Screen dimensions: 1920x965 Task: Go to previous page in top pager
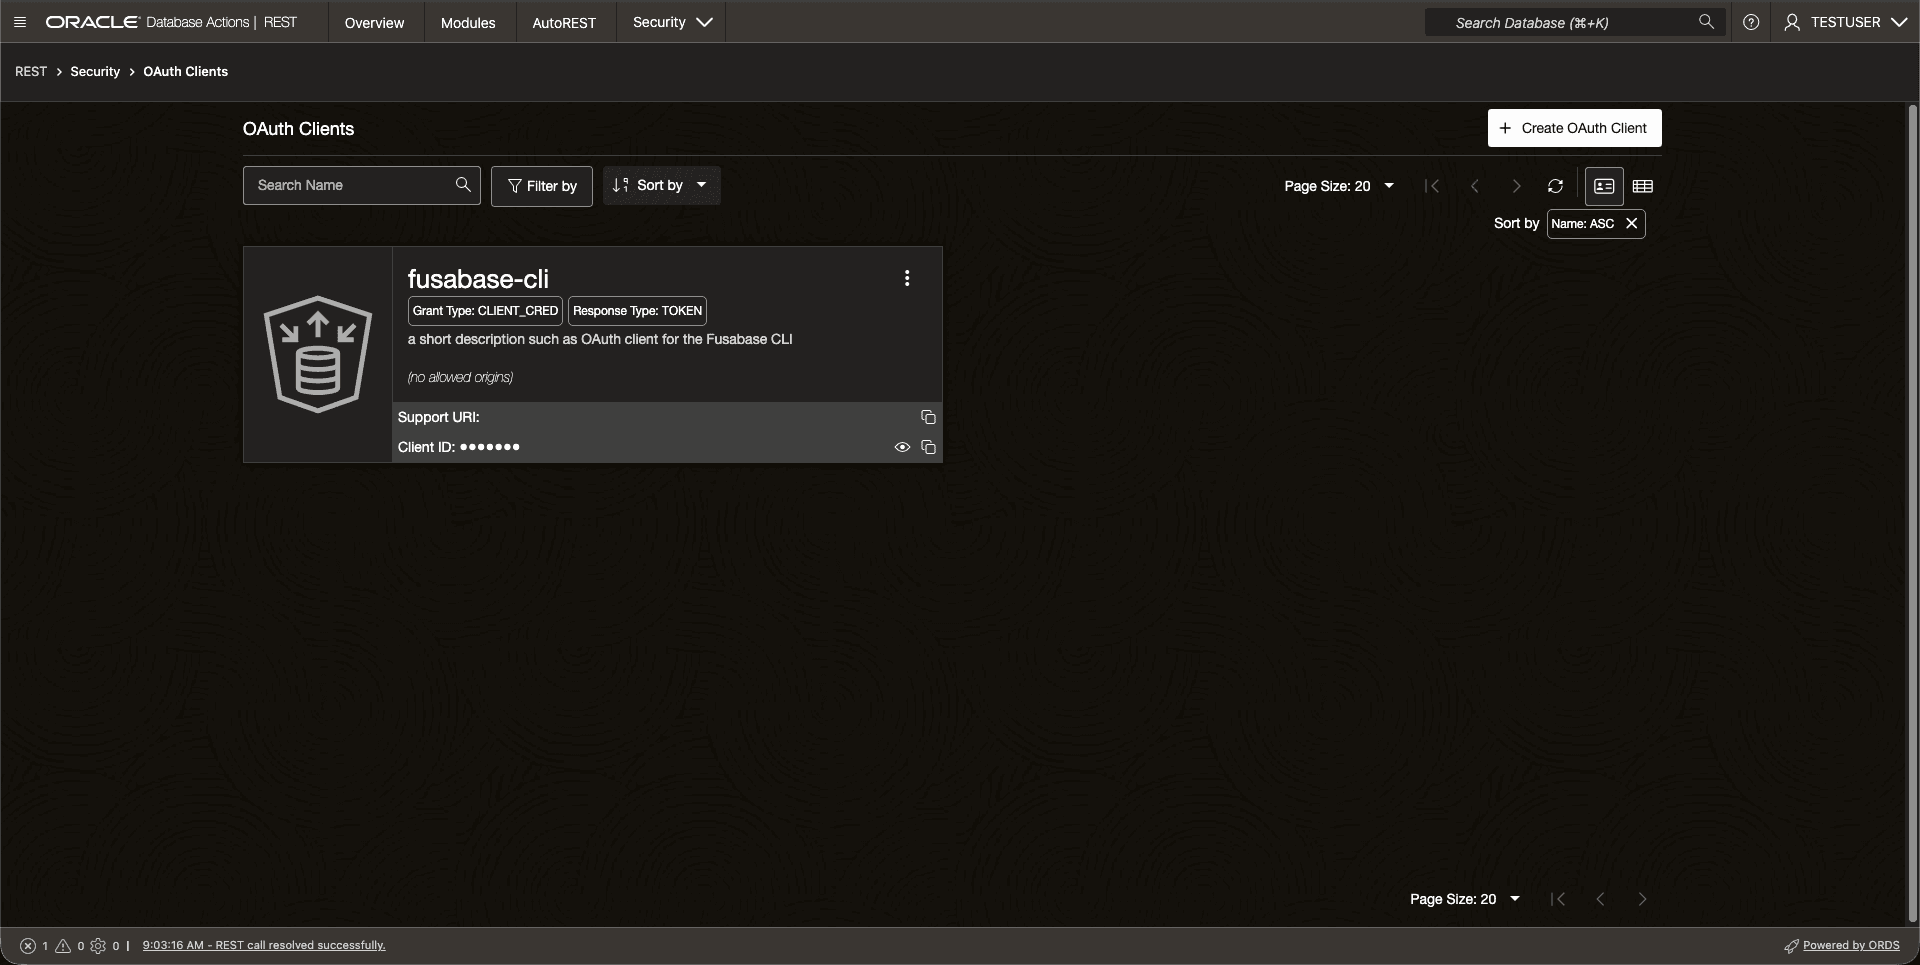point(1474,186)
